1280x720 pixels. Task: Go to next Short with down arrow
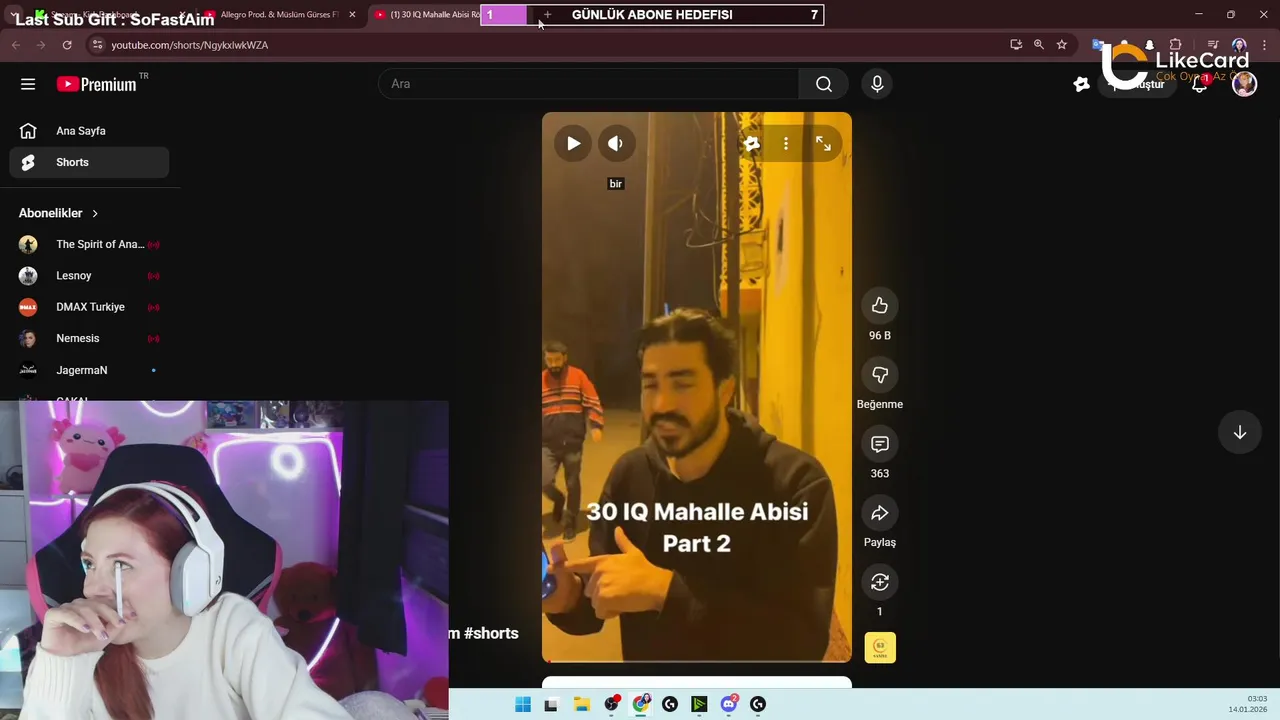tap(1240, 432)
